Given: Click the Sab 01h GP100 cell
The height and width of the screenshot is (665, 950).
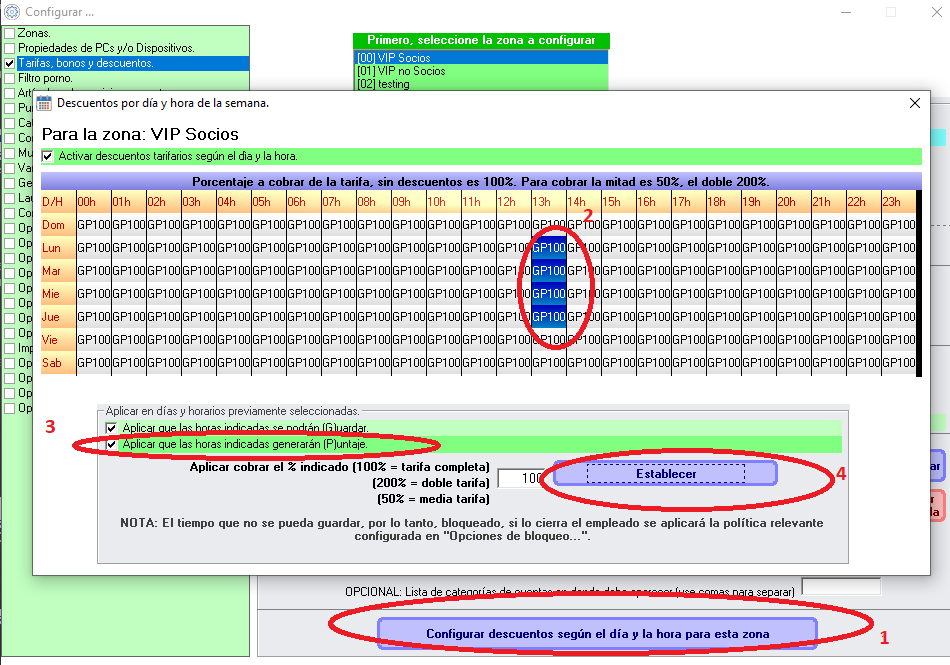Looking at the screenshot, I should pos(129,363).
